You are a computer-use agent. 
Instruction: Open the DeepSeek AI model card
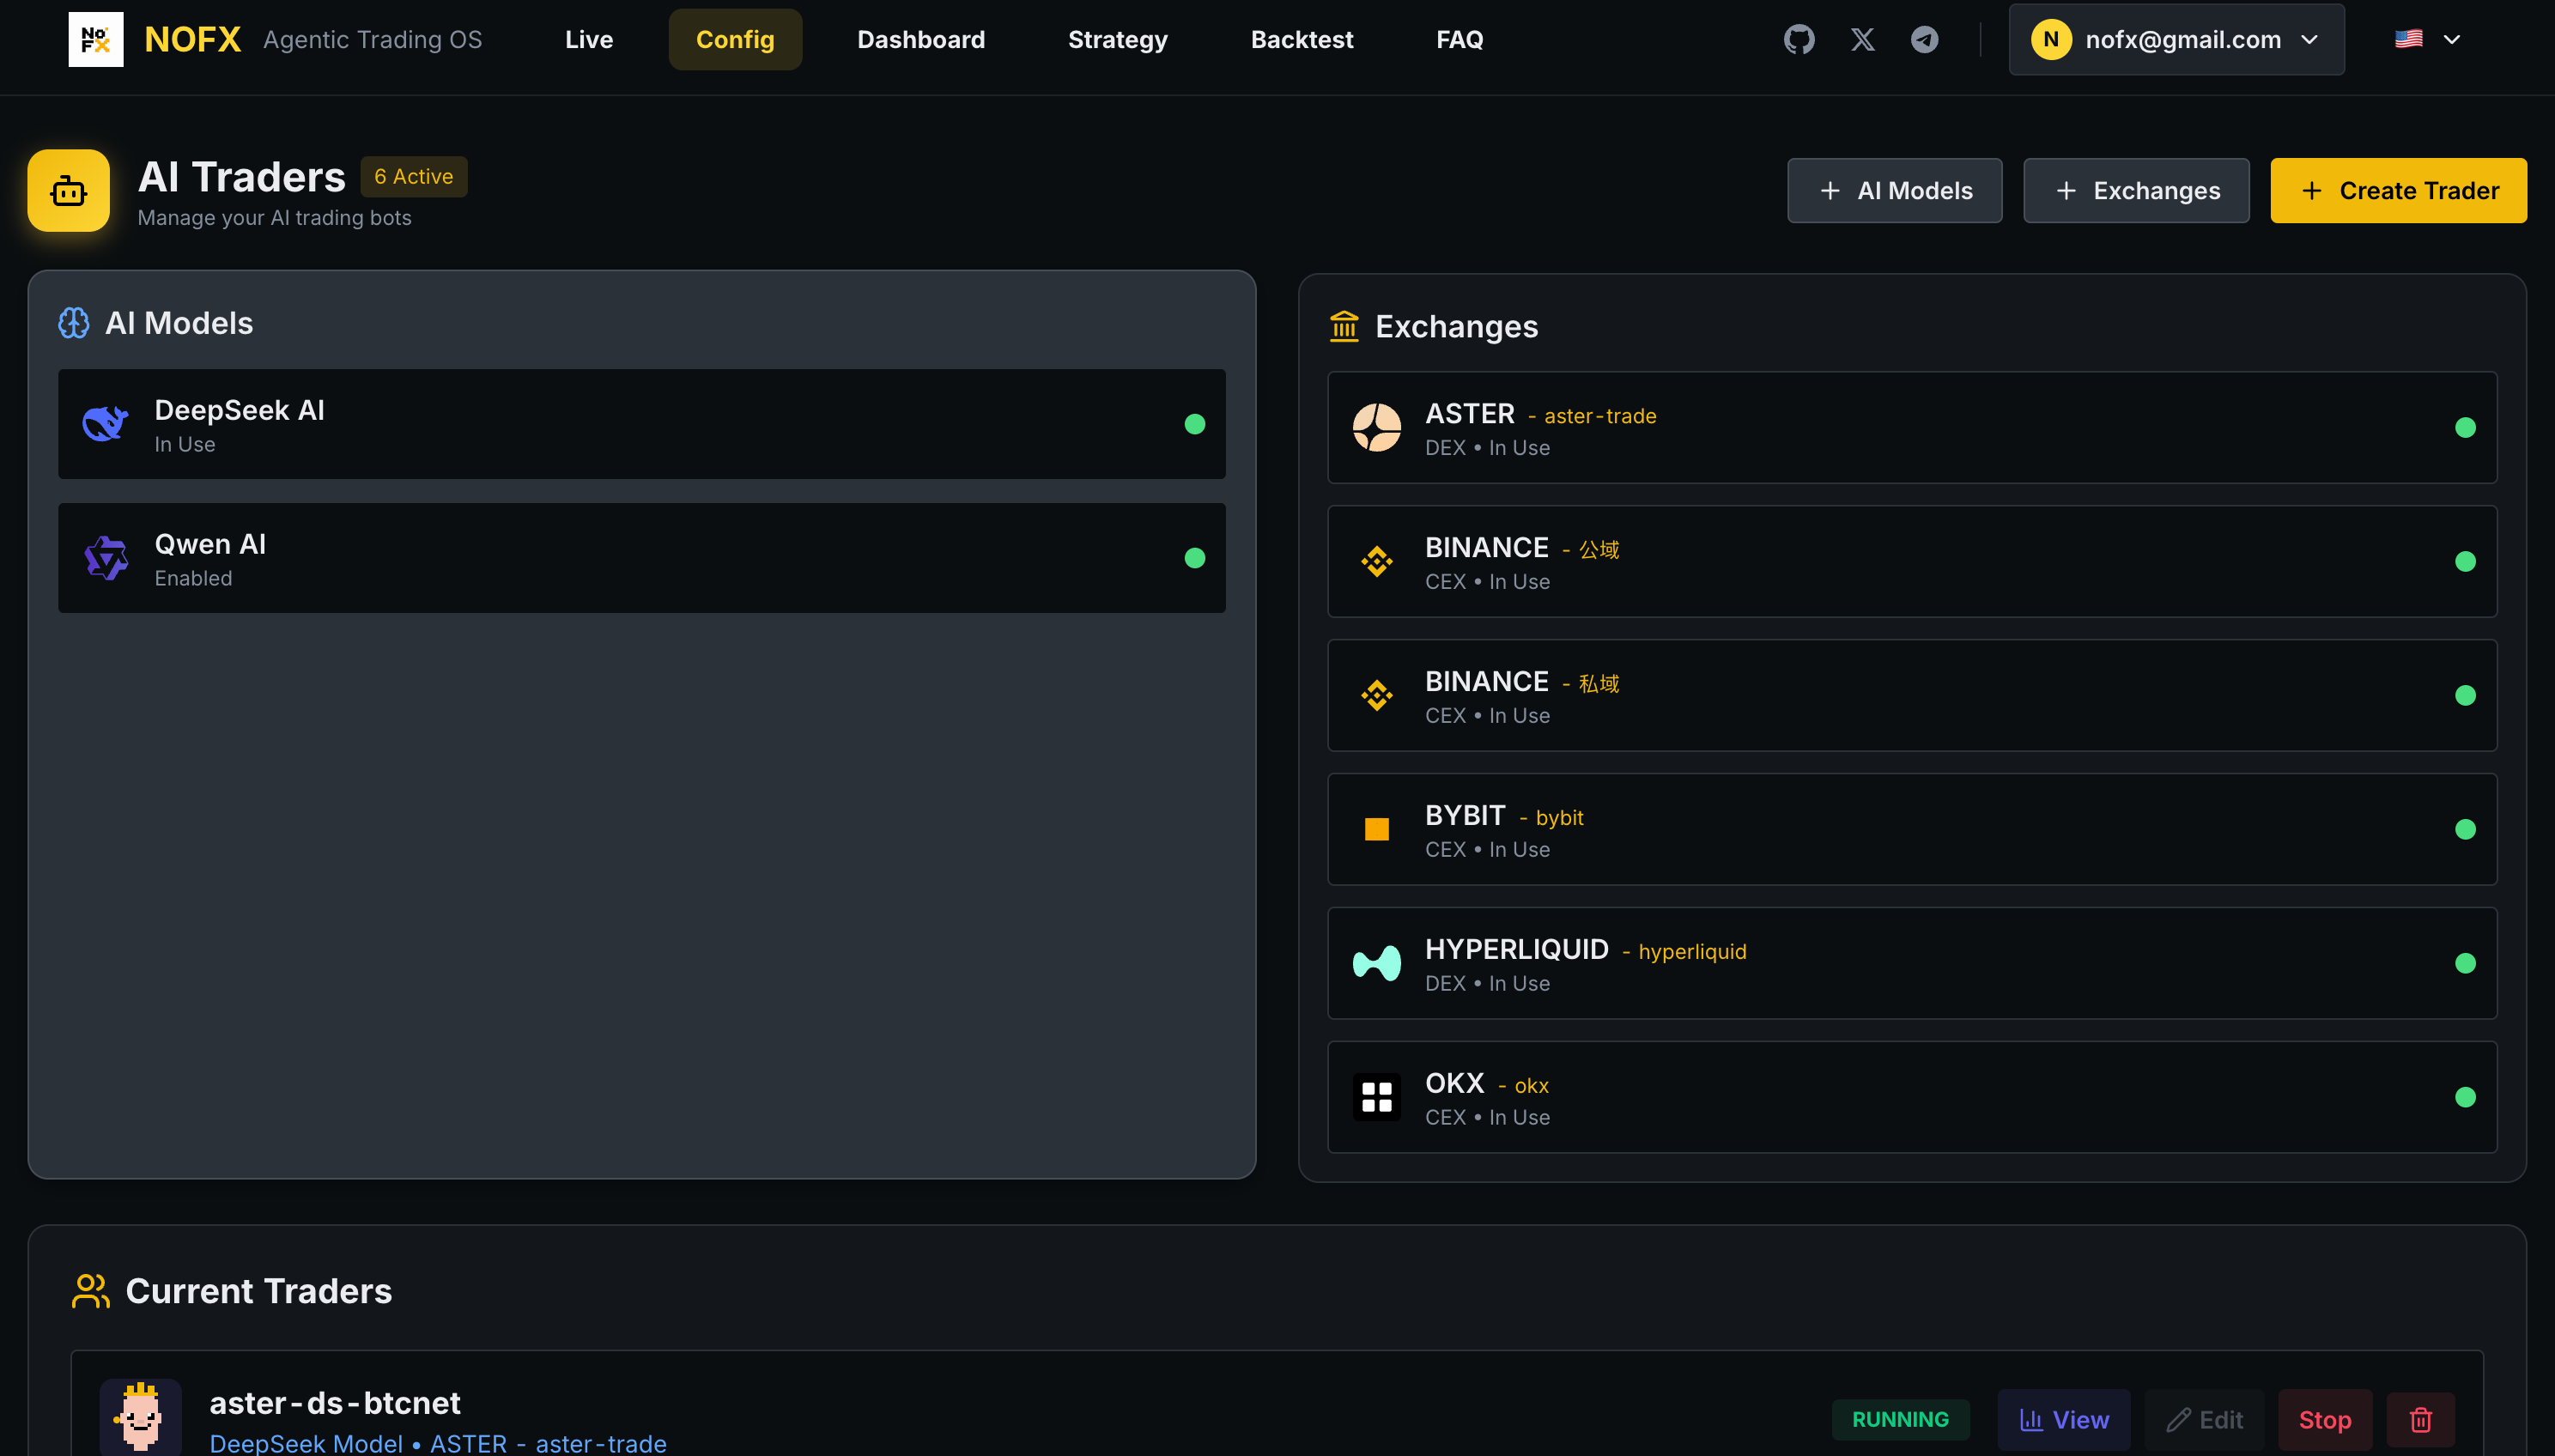[x=642, y=424]
